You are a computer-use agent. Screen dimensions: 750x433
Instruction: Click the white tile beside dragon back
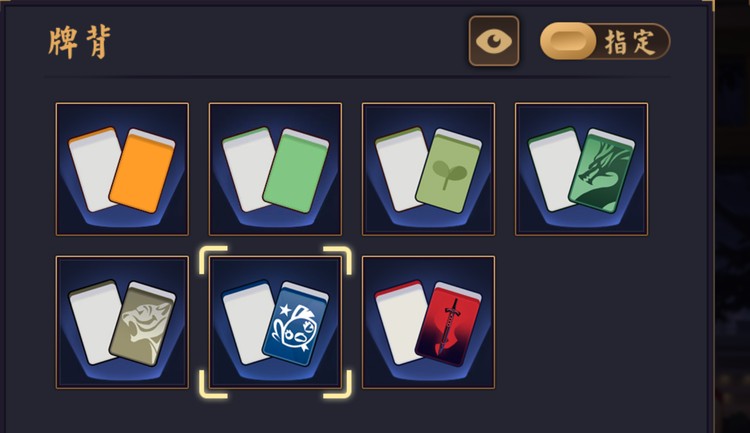[553, 169]
